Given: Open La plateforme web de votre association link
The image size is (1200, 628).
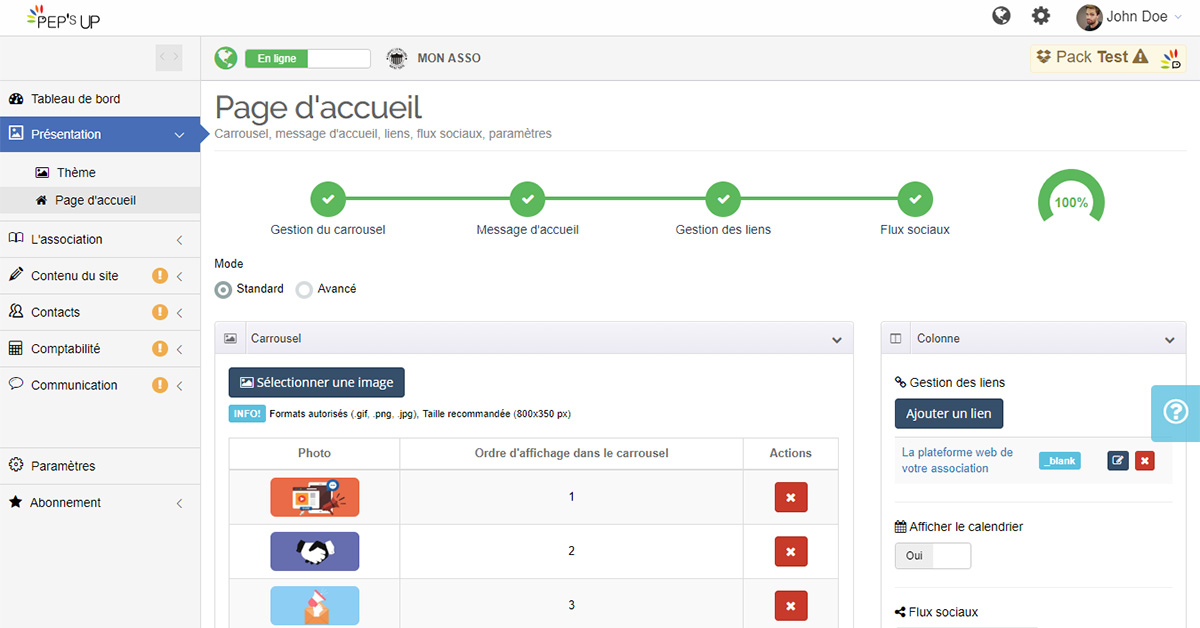Looking at the screenshot, I should tap(957, 460).
